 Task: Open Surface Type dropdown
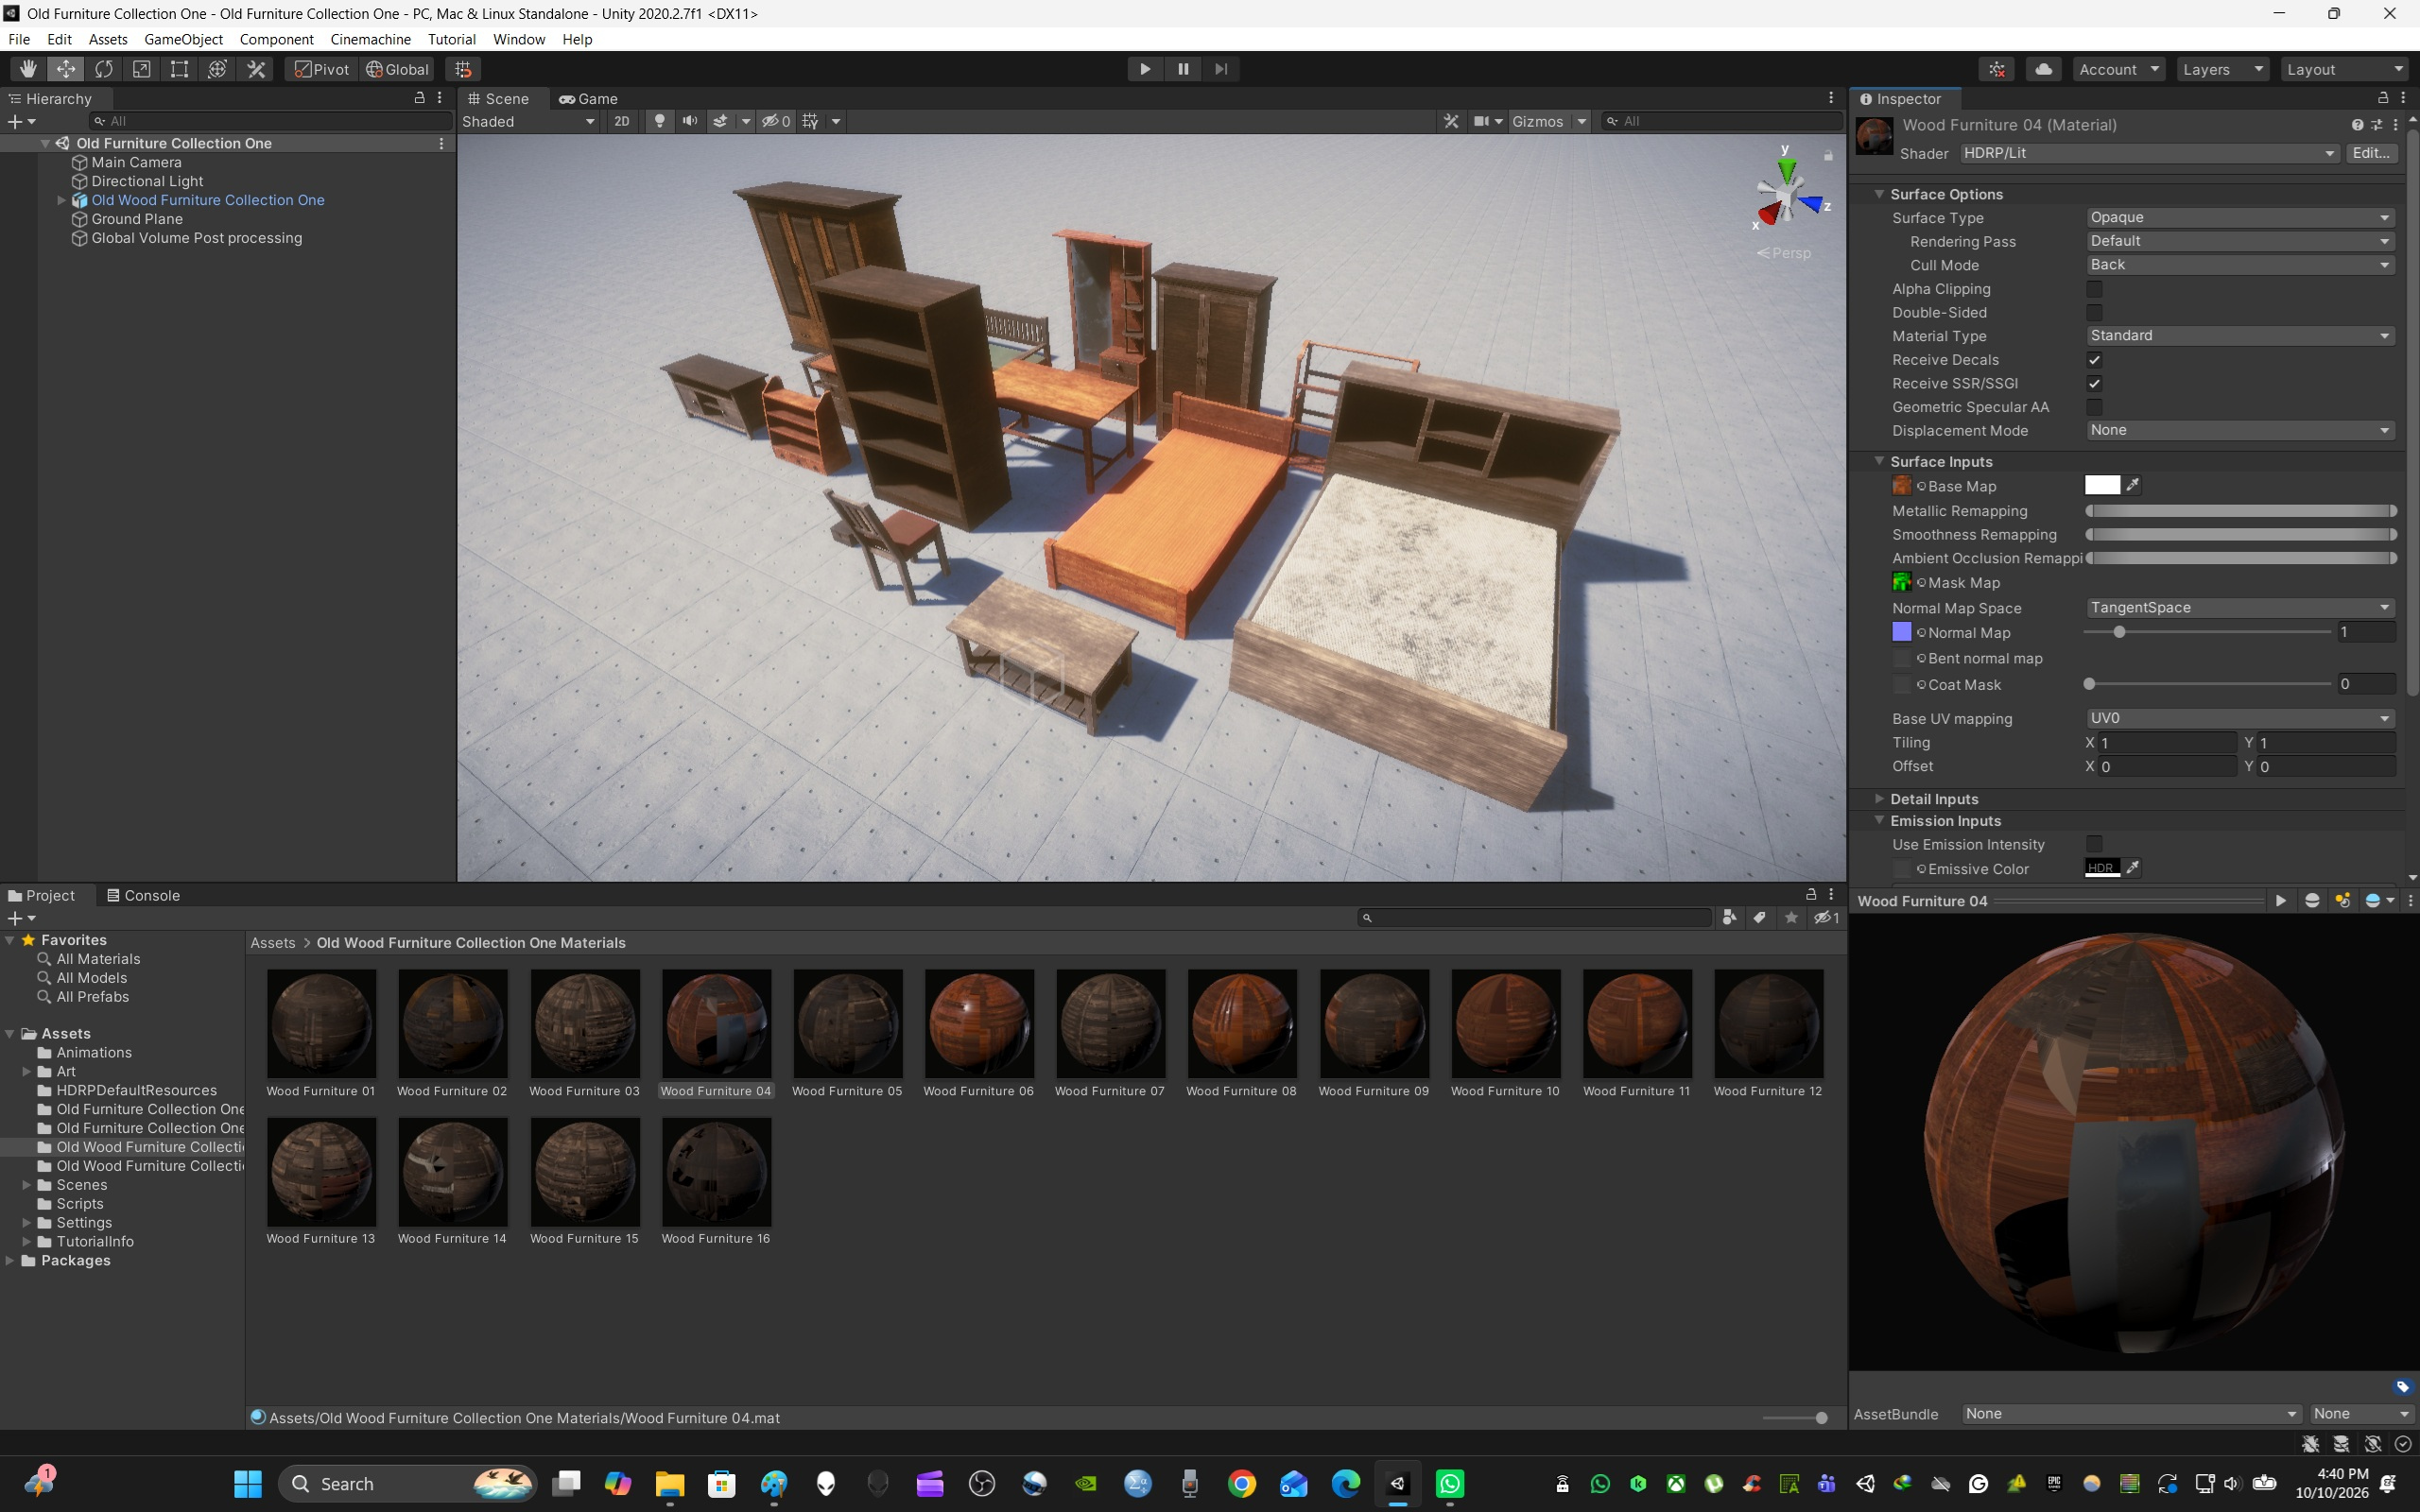coord(2240,218)
